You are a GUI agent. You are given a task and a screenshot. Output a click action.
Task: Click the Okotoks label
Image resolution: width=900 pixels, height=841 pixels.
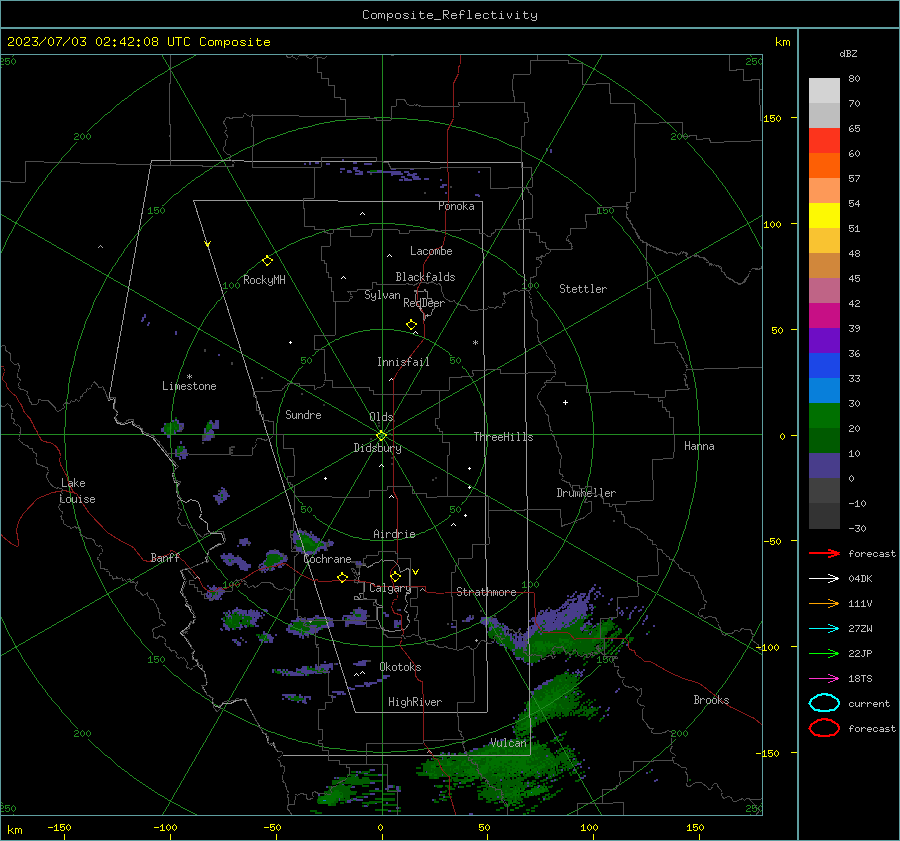[400, 667]
